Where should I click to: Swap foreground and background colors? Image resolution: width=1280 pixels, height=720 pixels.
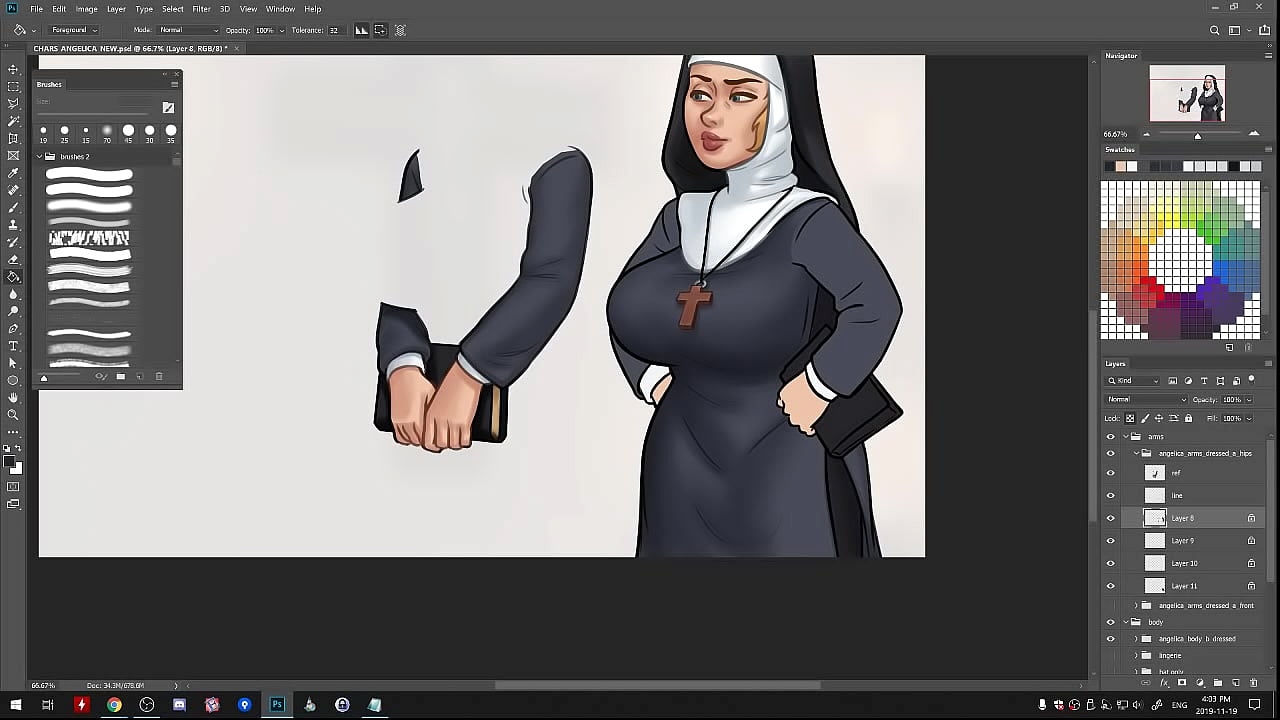(x=19, y=453)
